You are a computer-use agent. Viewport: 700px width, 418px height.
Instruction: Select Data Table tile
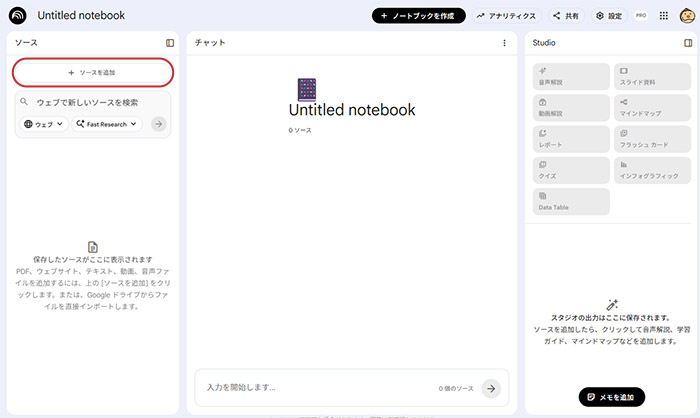point(571,201)
